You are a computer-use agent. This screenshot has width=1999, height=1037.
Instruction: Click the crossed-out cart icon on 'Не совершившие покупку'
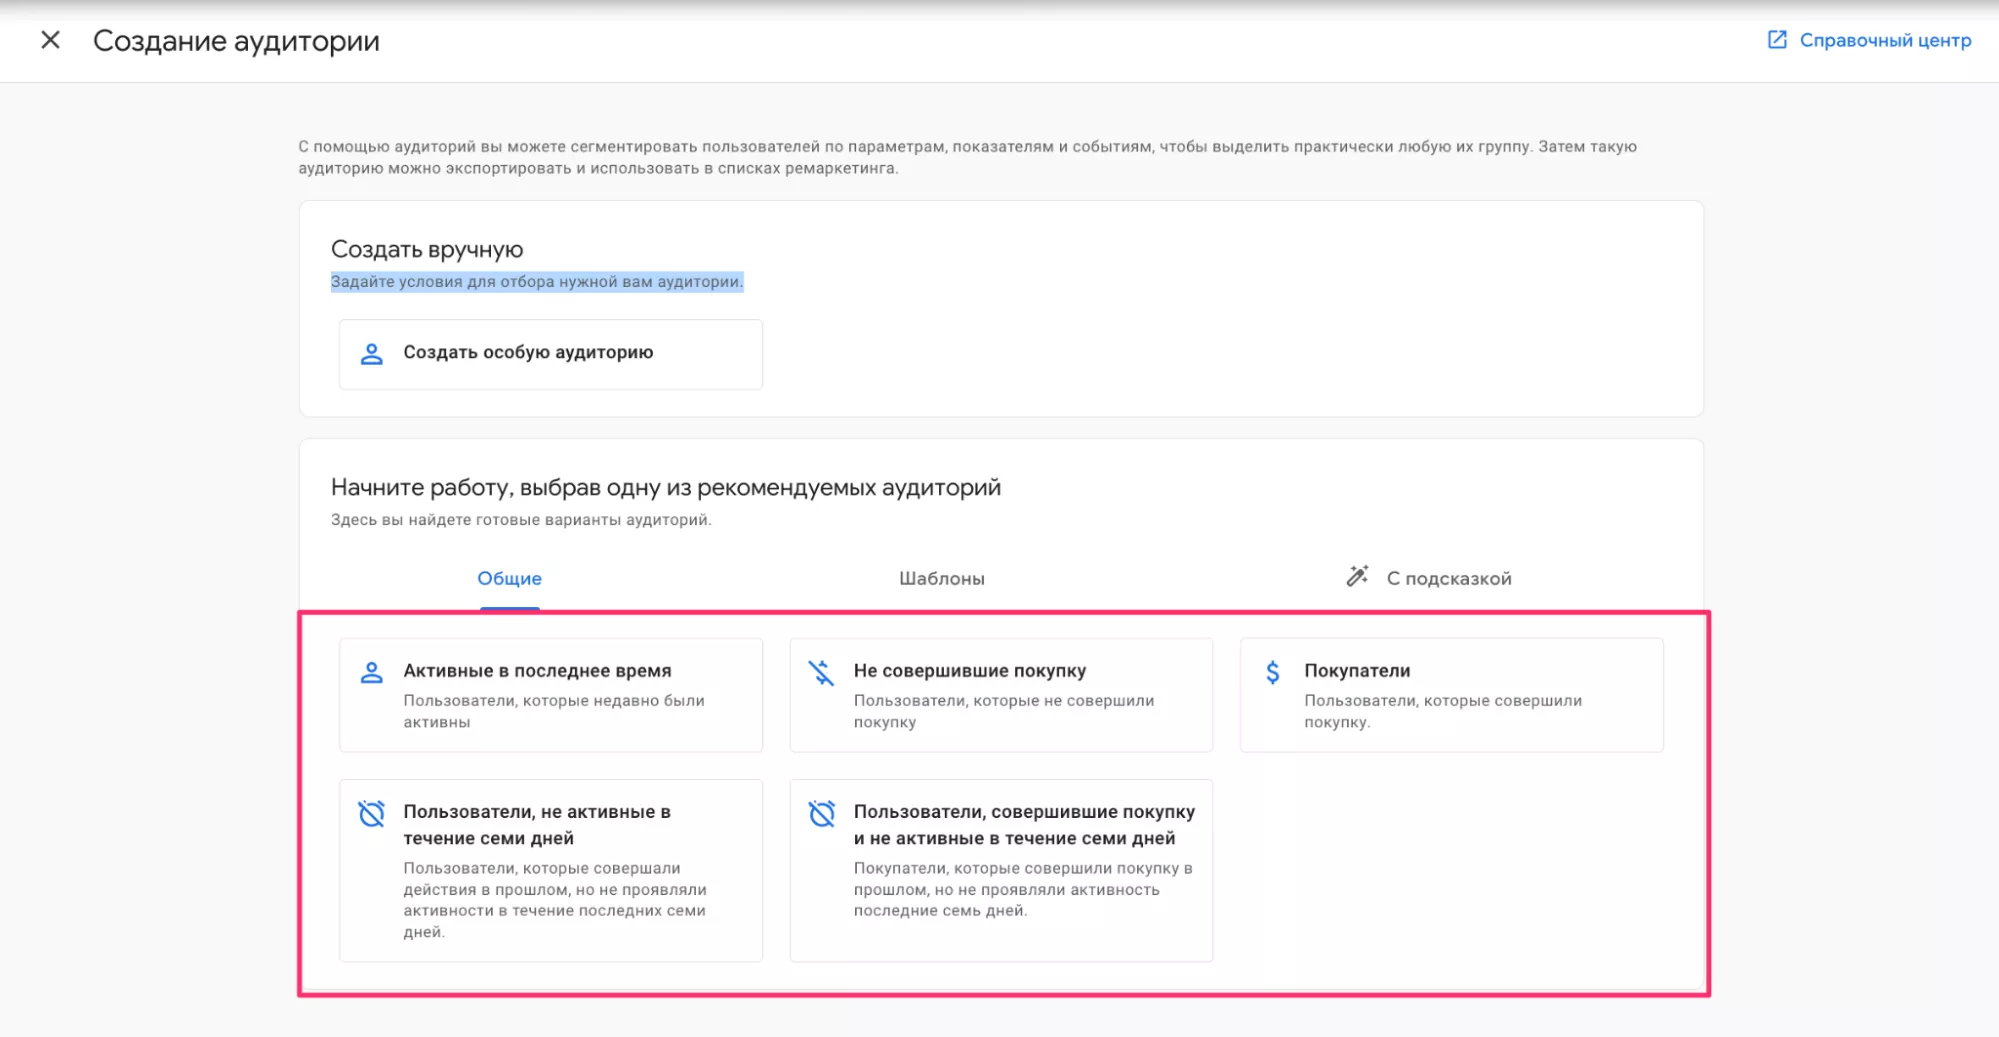822,671
